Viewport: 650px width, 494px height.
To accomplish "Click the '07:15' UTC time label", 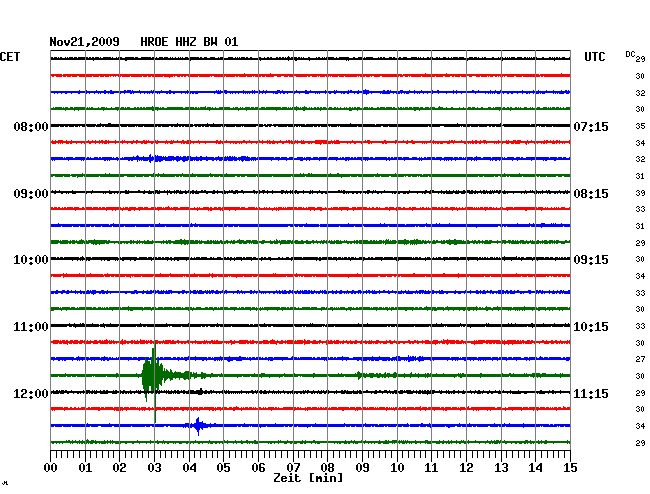I will point(591,126).
